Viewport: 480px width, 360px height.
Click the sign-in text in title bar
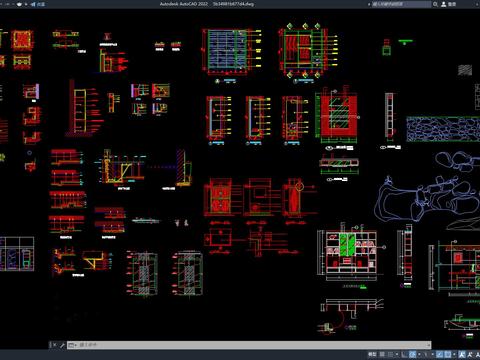pos(452,4)
